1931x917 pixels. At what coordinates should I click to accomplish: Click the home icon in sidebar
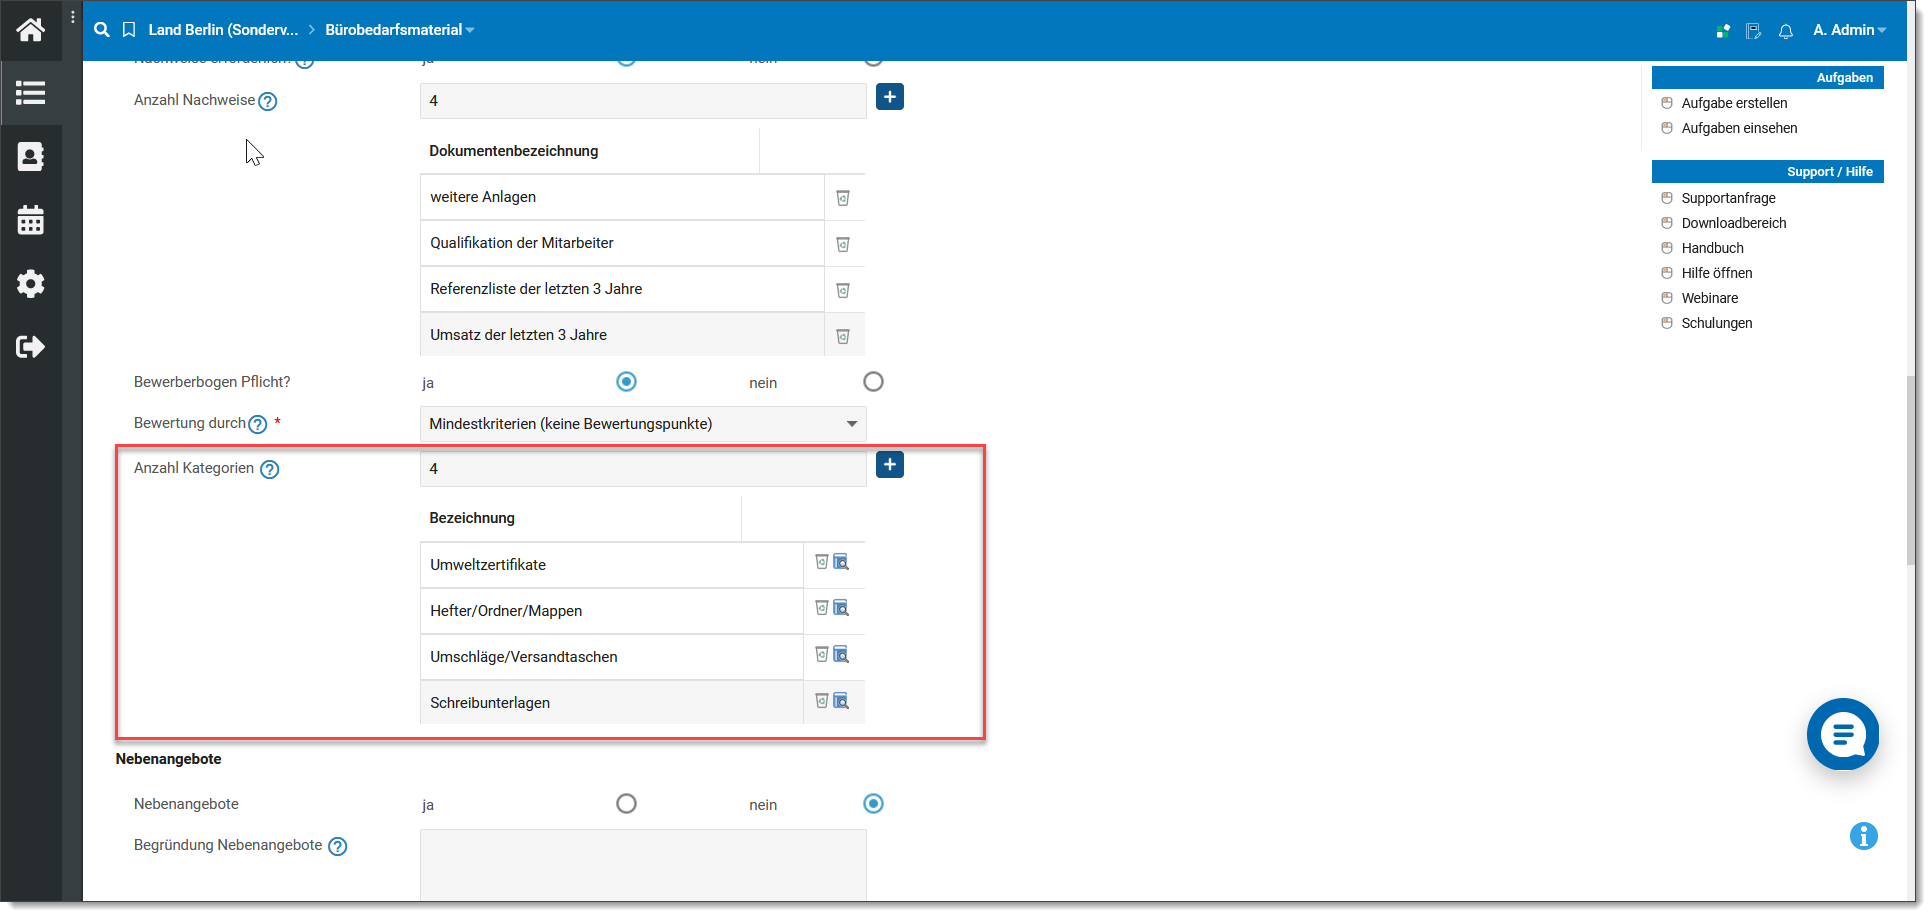(30, 30)
